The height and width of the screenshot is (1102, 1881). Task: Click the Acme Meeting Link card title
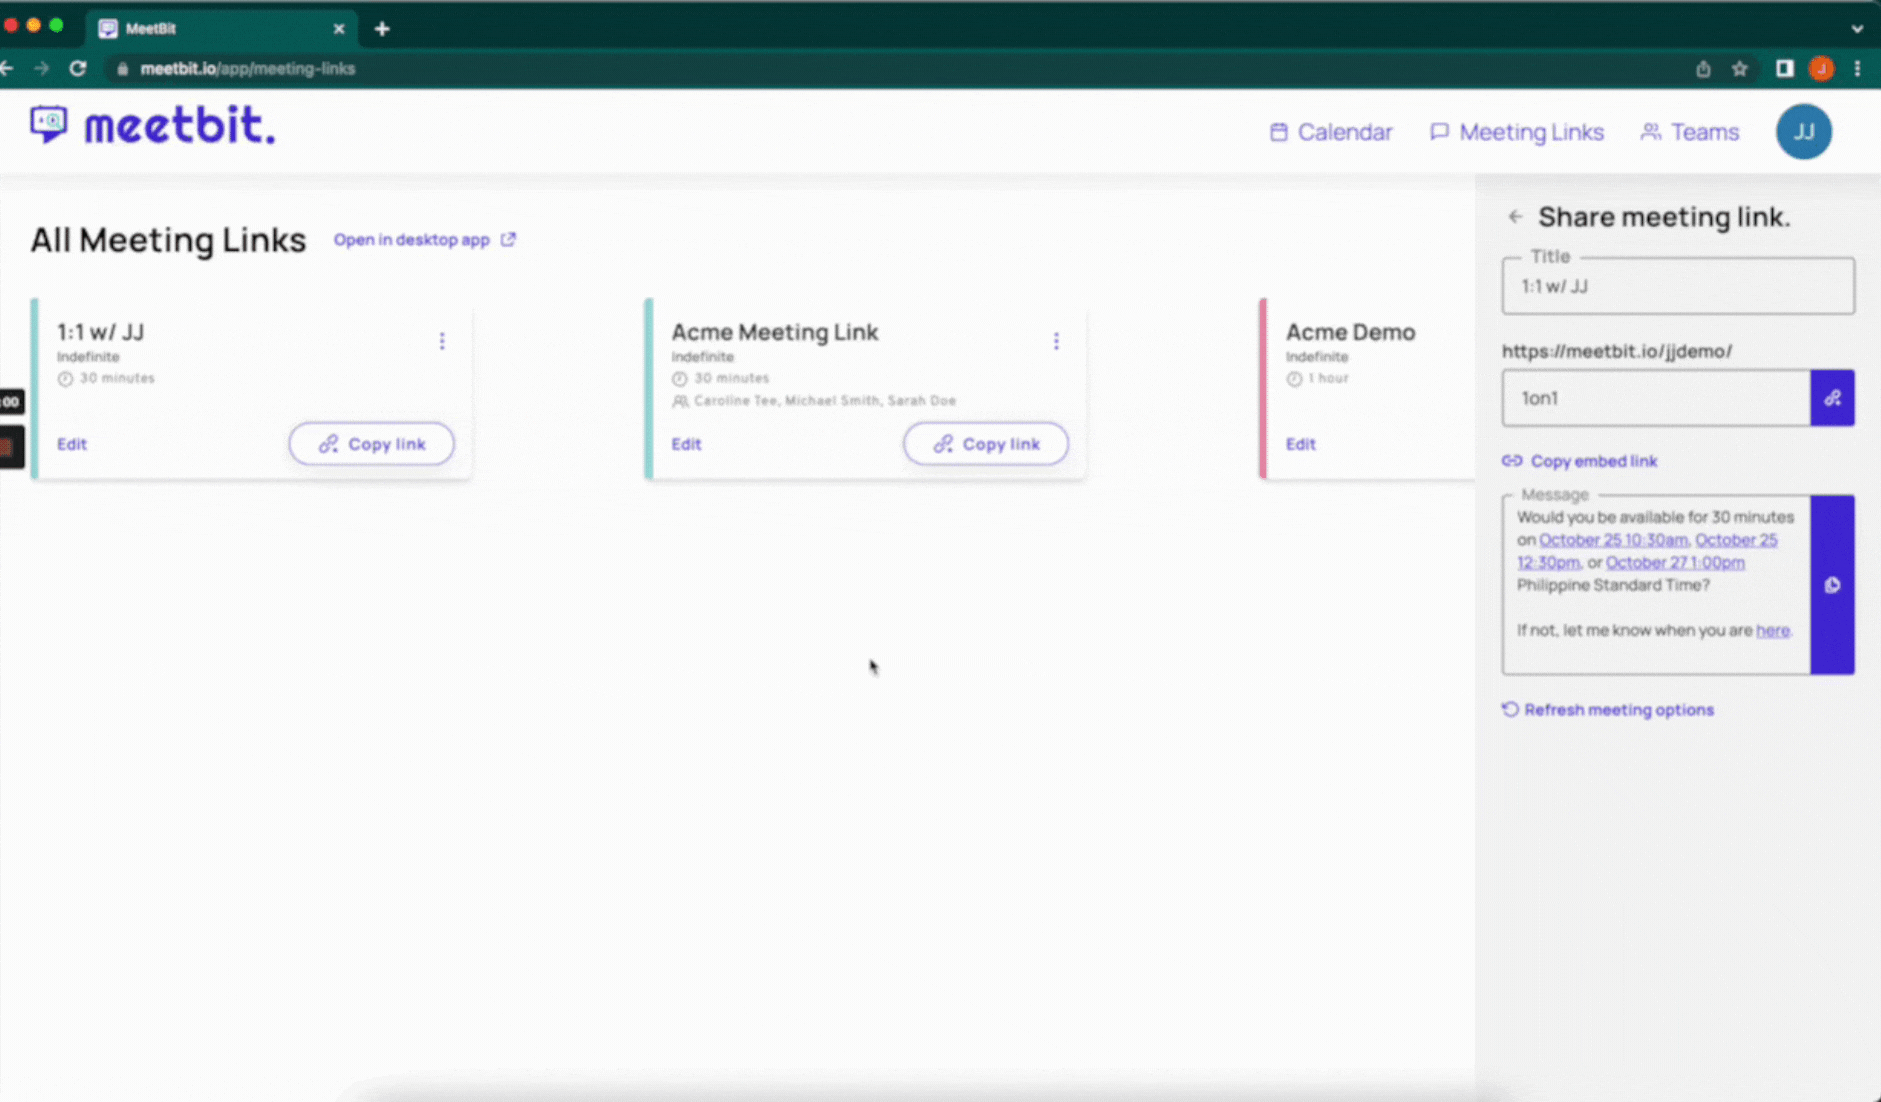(x=775, y=332)
